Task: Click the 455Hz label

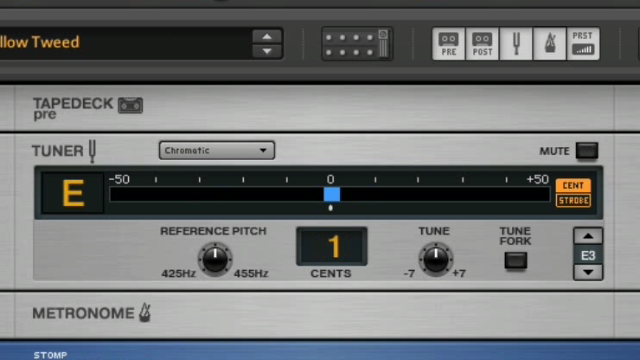Action: click(x=251, y=273)
